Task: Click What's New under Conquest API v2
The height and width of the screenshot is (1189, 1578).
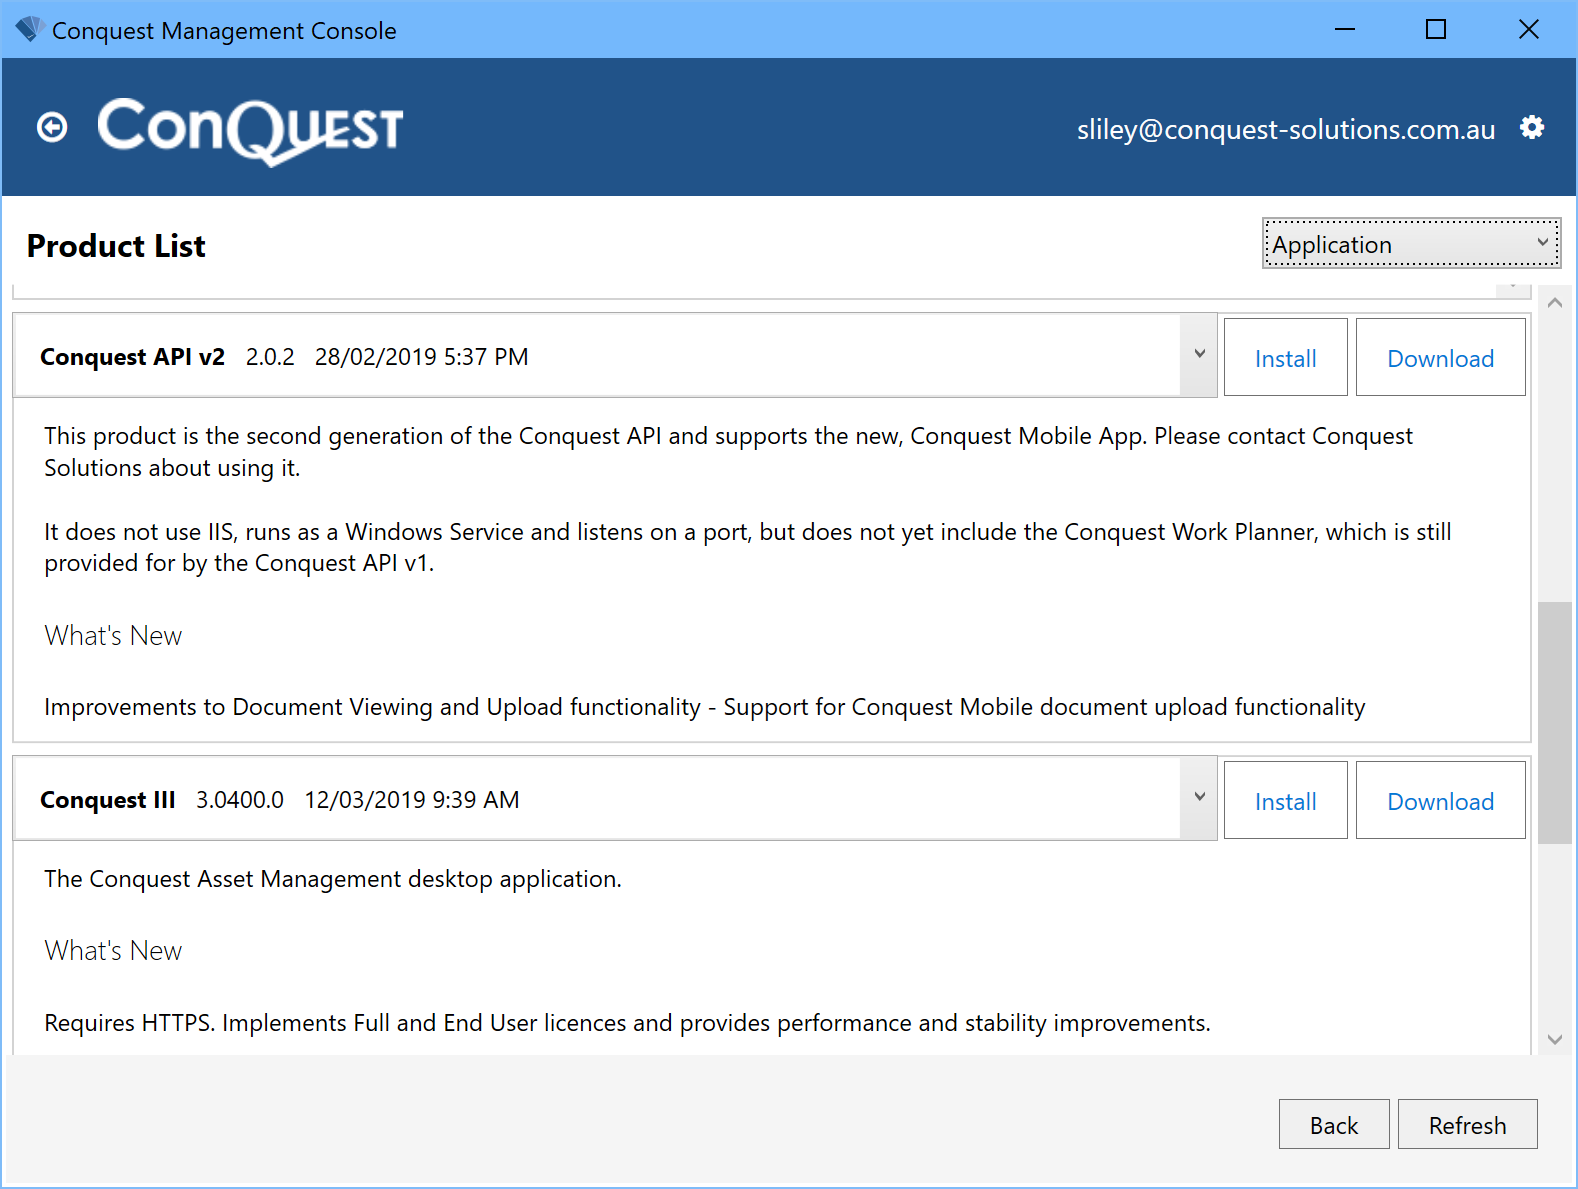Action: pos(113,636)
